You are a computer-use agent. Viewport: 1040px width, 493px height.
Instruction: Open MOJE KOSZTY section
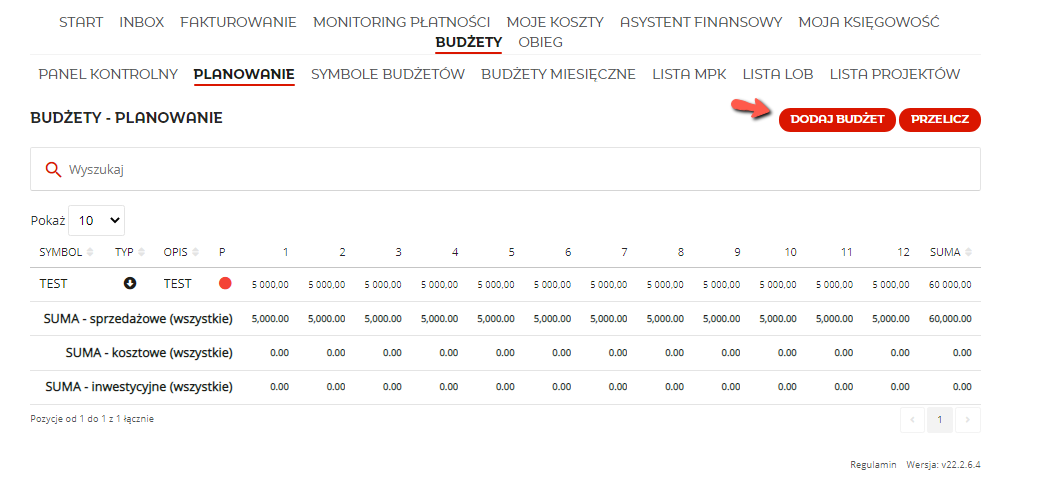coord(555,22)
